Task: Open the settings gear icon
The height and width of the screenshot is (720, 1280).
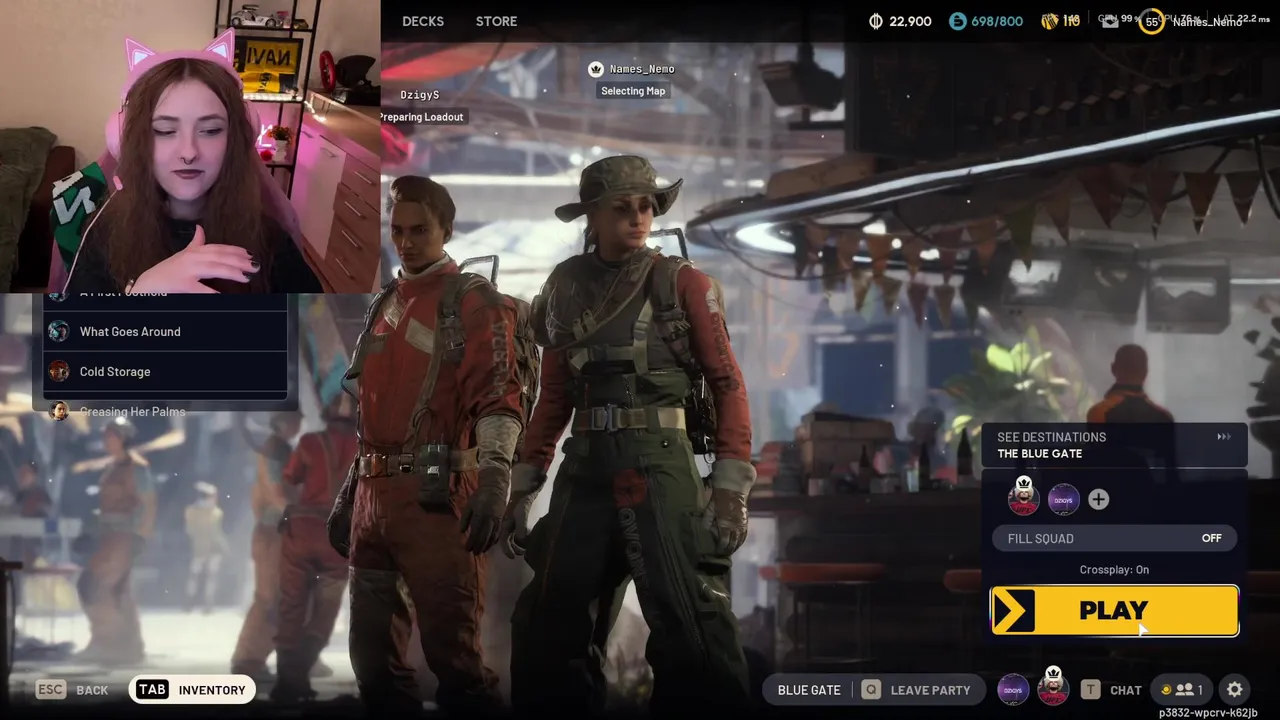Action: pyautogui.click(x=1235, y=689)
